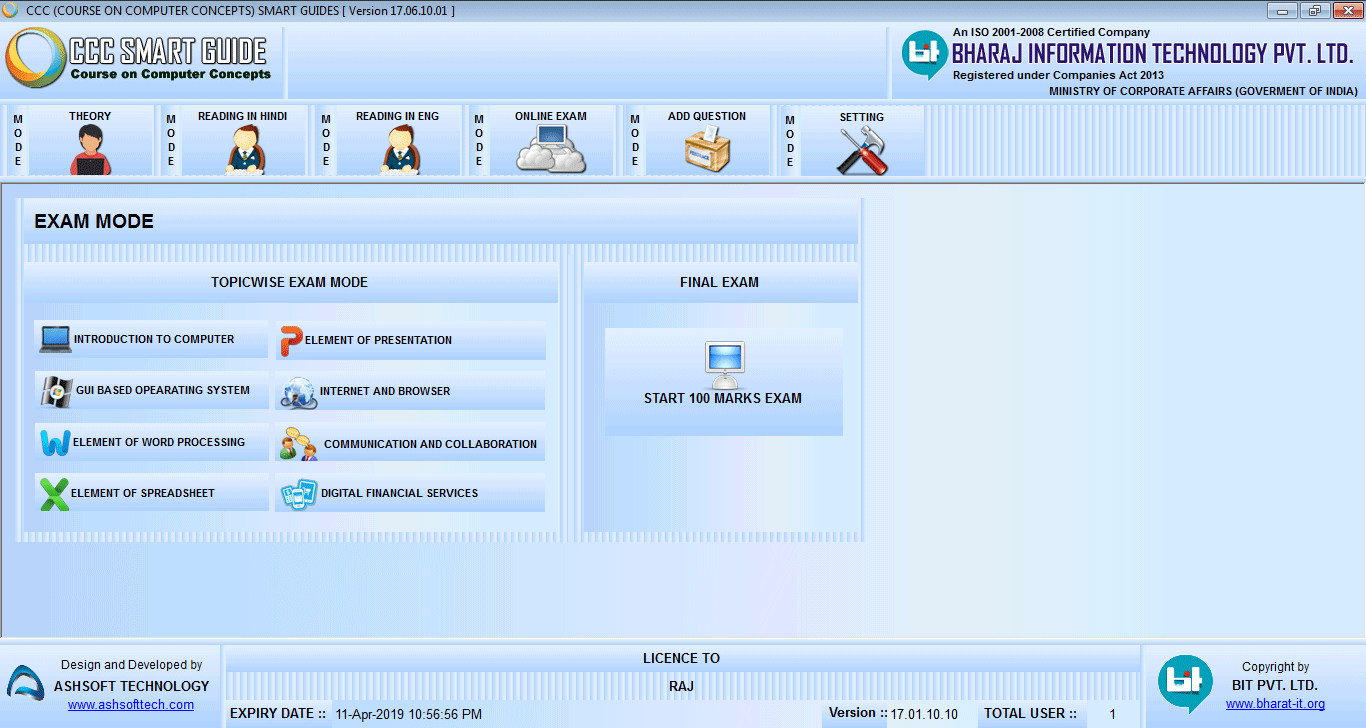The width and height of the screenshot is (1366, 728).
Task: Click the TOTAL USER :: label
Action: tap(1030, 714)
